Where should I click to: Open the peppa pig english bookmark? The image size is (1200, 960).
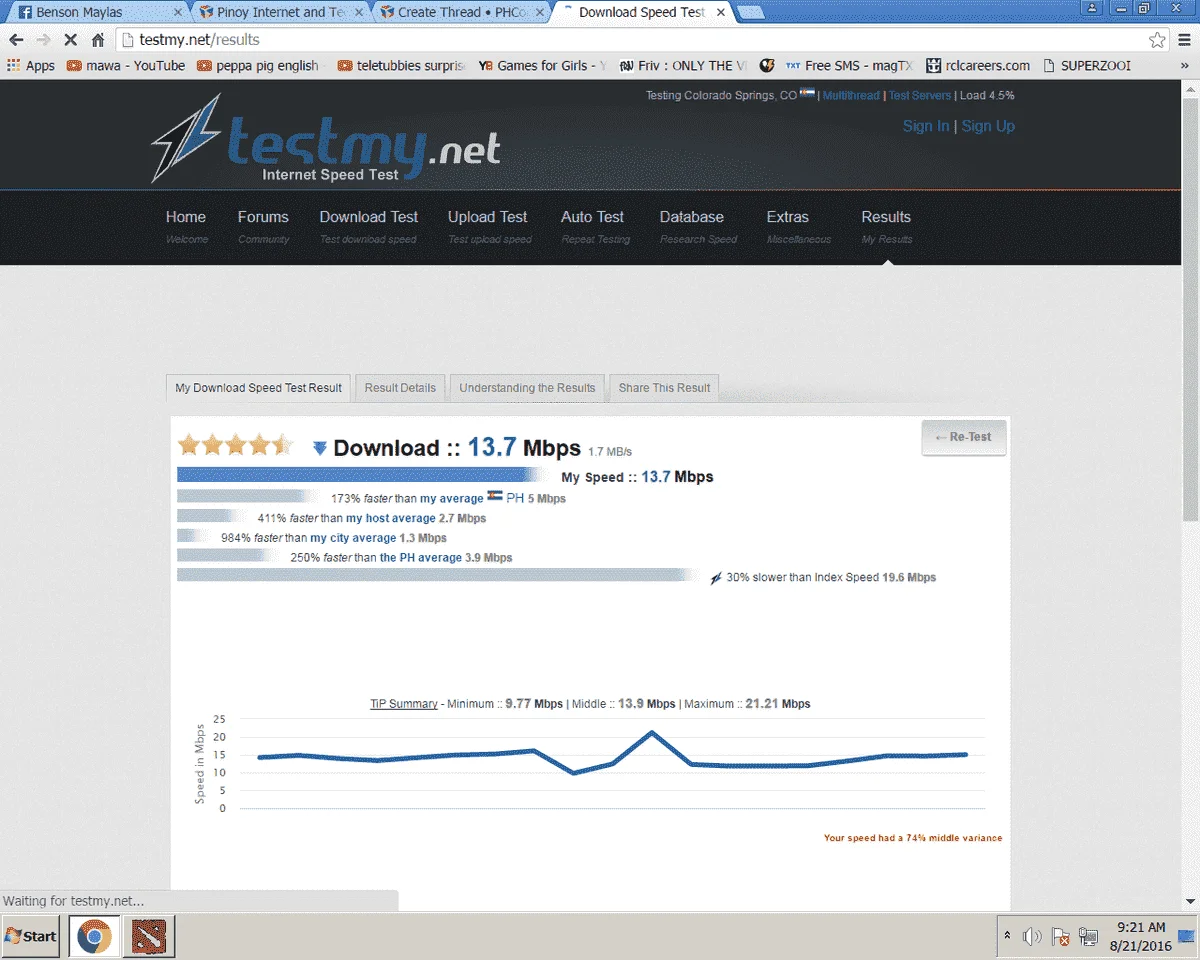coord(258,65)
